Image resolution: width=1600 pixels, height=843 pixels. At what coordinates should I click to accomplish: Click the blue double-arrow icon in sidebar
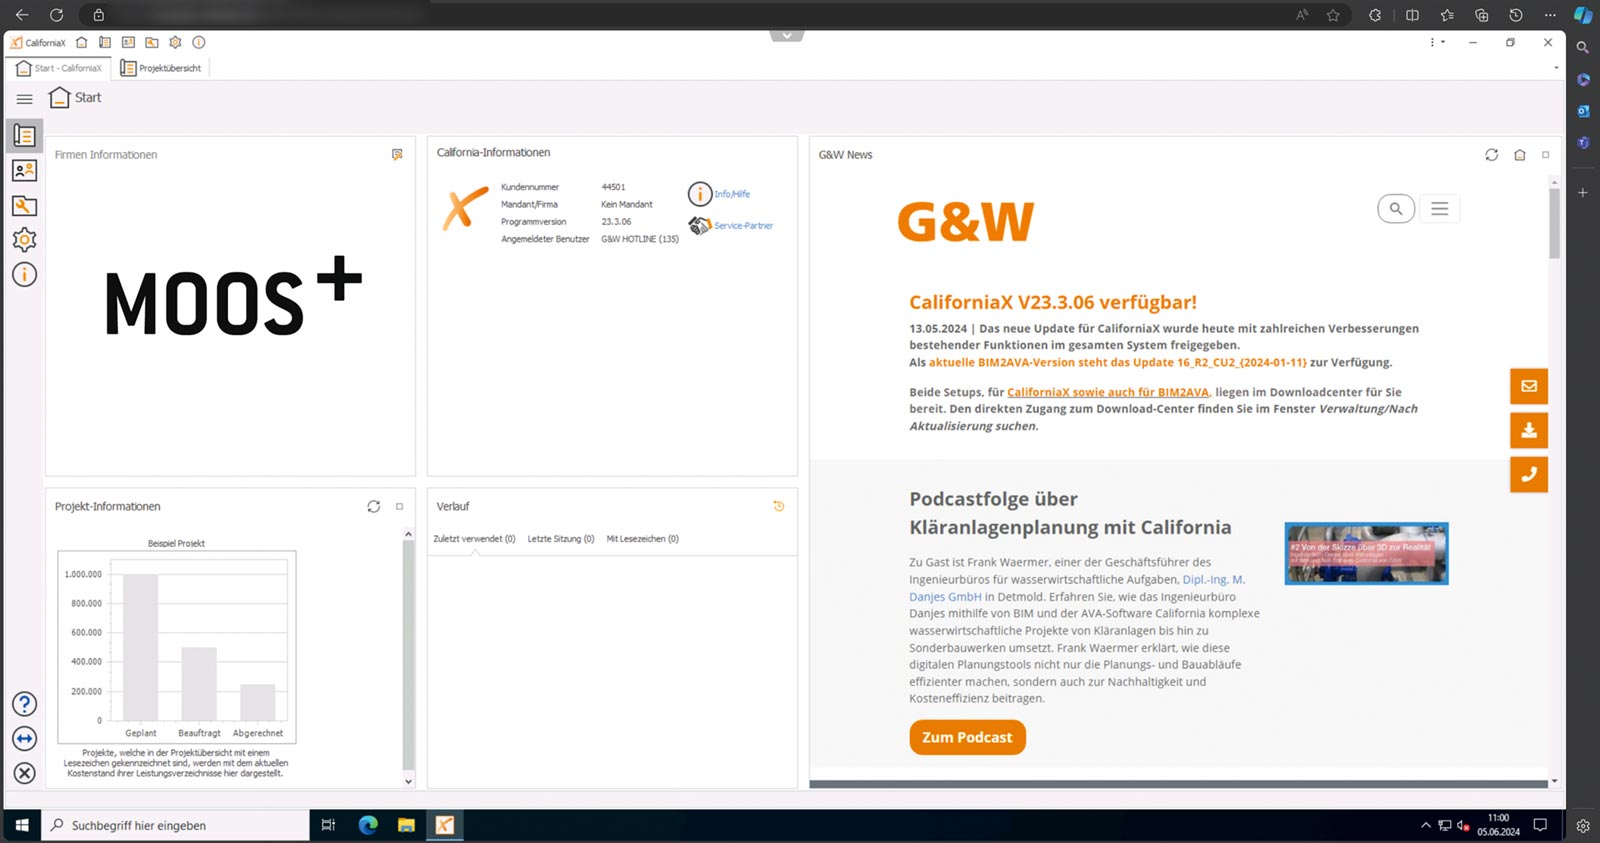tap(24, 739)
